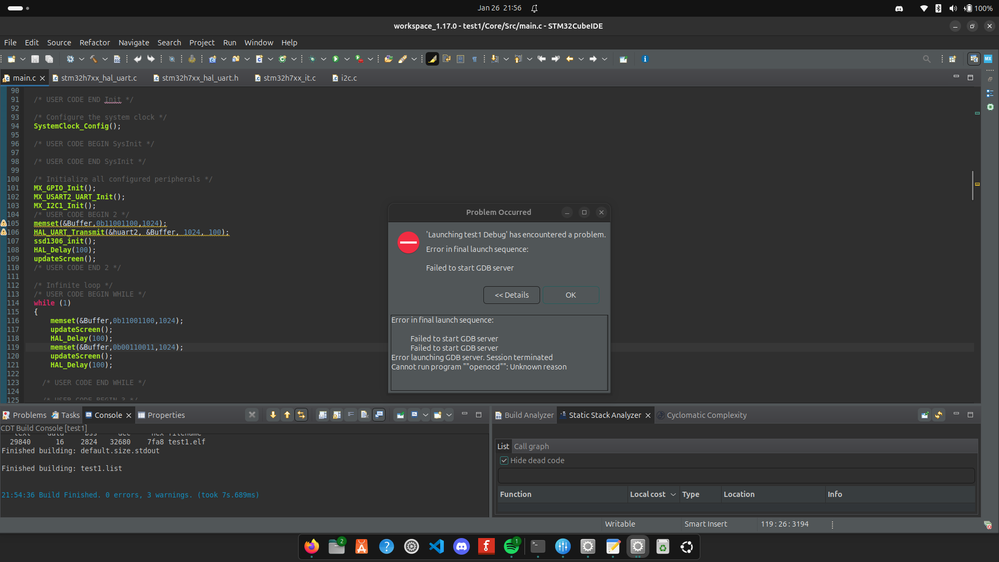This screenshot has height=562, width=999.
Task: Click the Scroll Down arrow in Console toolbar
Action: coord(273,415)
